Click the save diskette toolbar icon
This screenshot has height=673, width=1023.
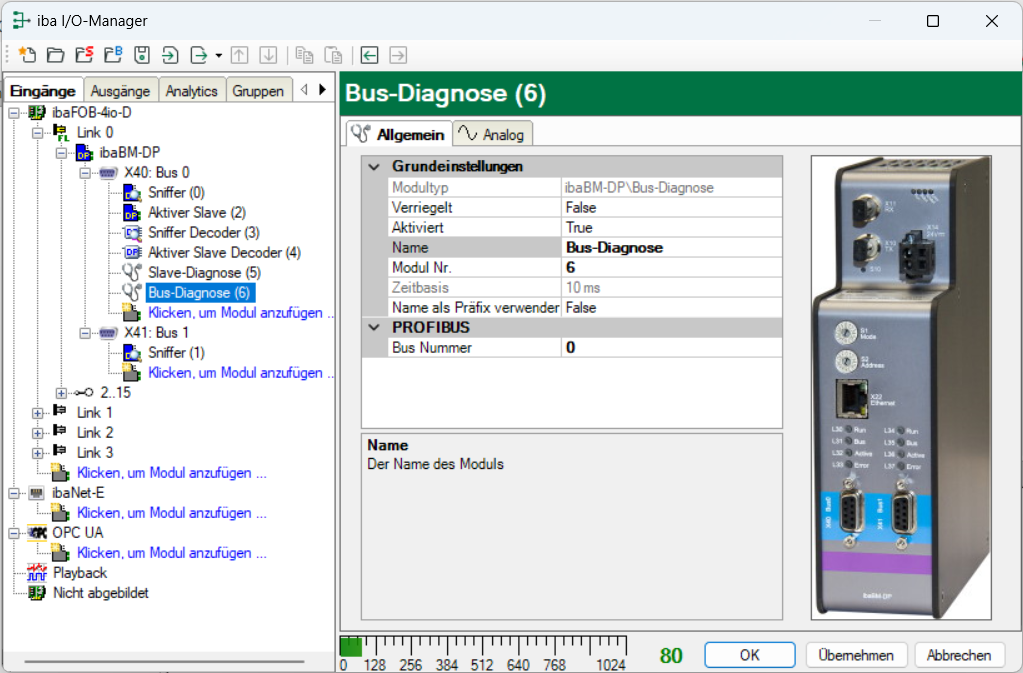pos(141,55)
